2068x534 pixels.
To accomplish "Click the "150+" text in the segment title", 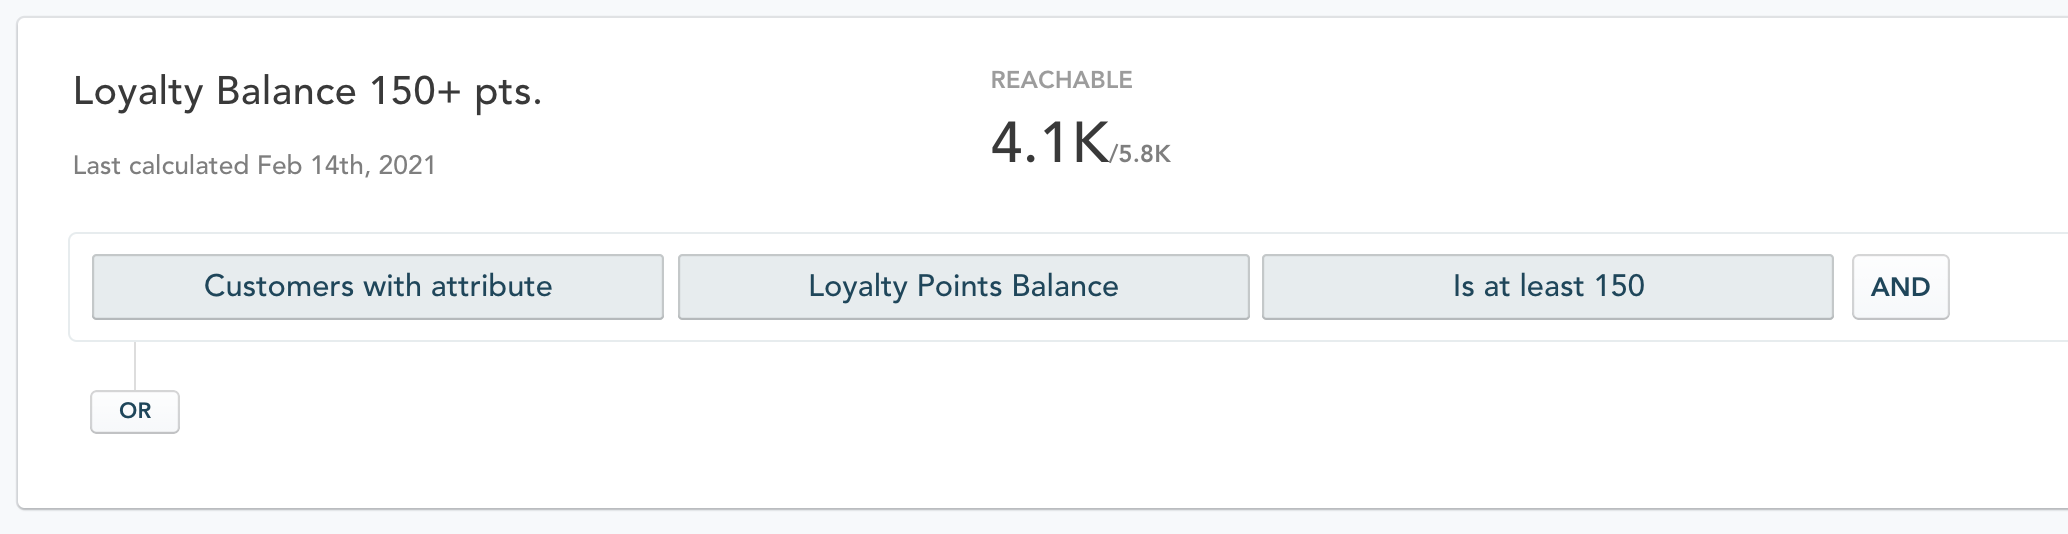I will pyautogui.click(x=415, y=92).
